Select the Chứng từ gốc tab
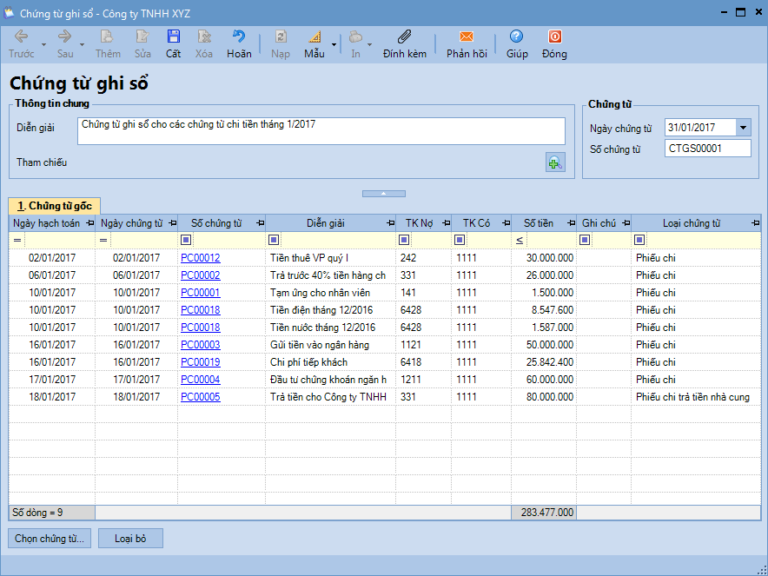Image resolution: width=768 pixels, height=576 pixels. 54,205
